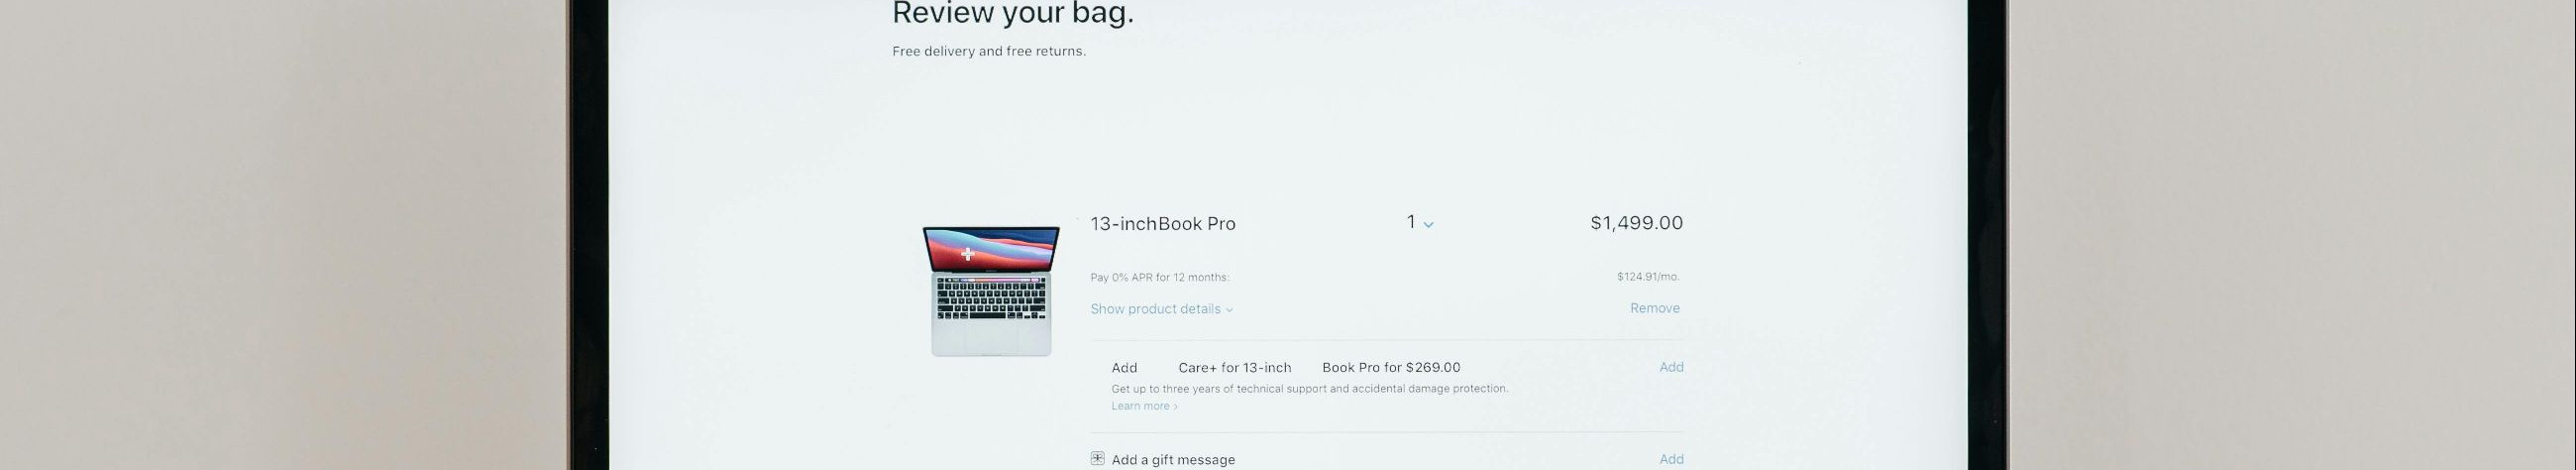
Task: Open the 13-inch Book Pro product title
Action: coord(1162,224)
